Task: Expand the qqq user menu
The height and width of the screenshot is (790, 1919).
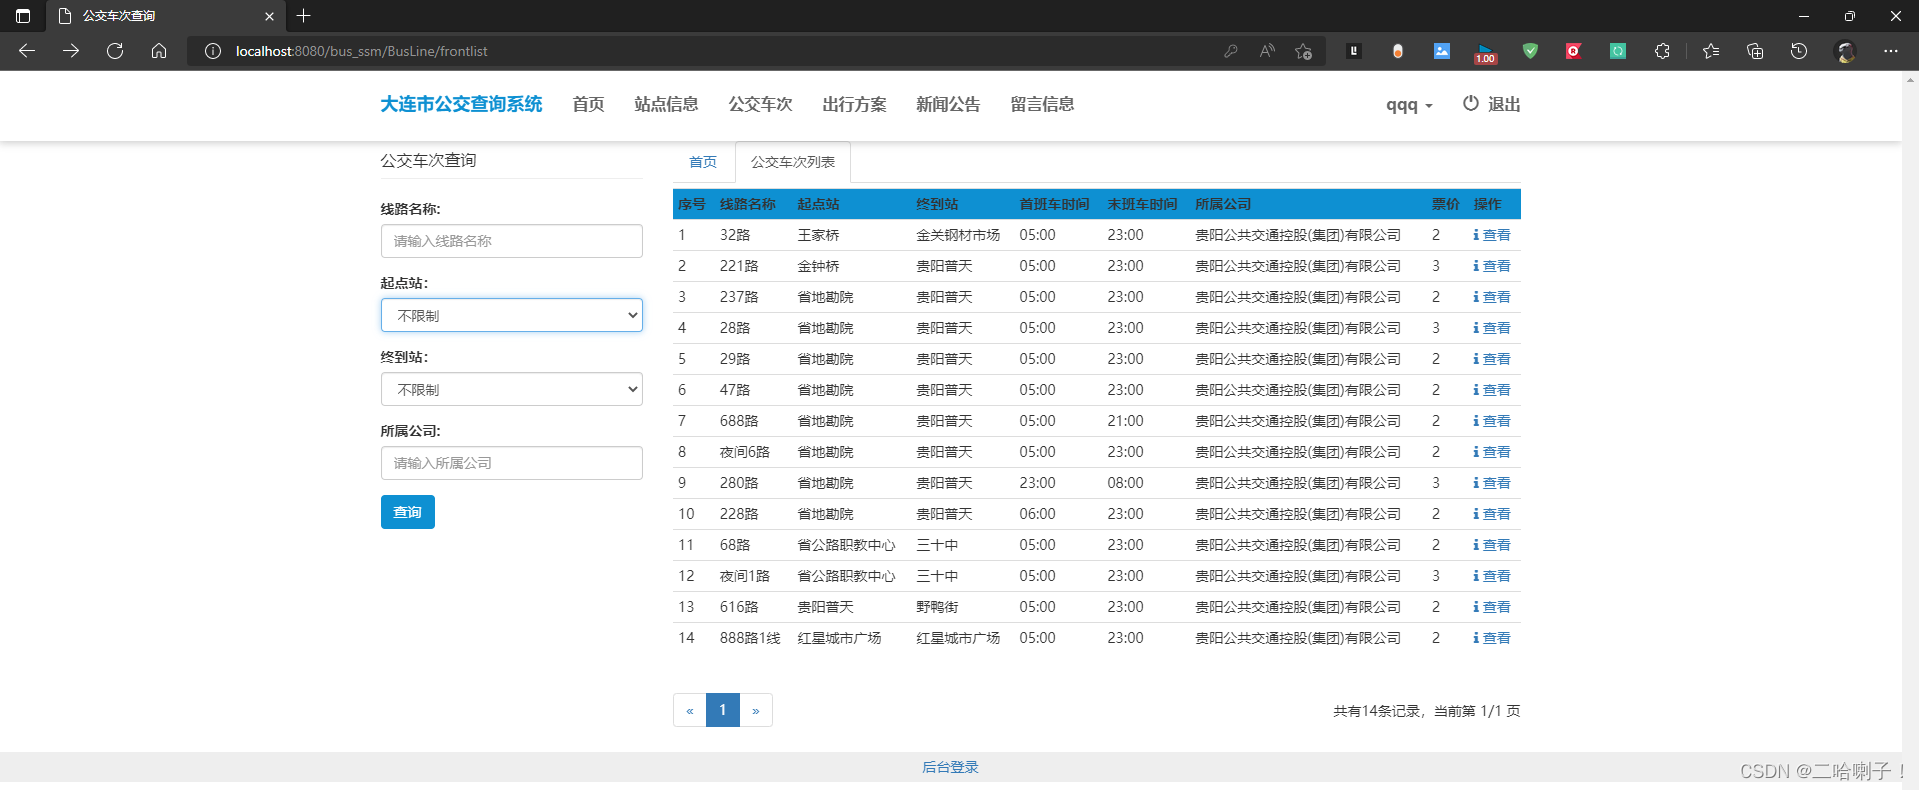Action: click(x=1409, y=105)
